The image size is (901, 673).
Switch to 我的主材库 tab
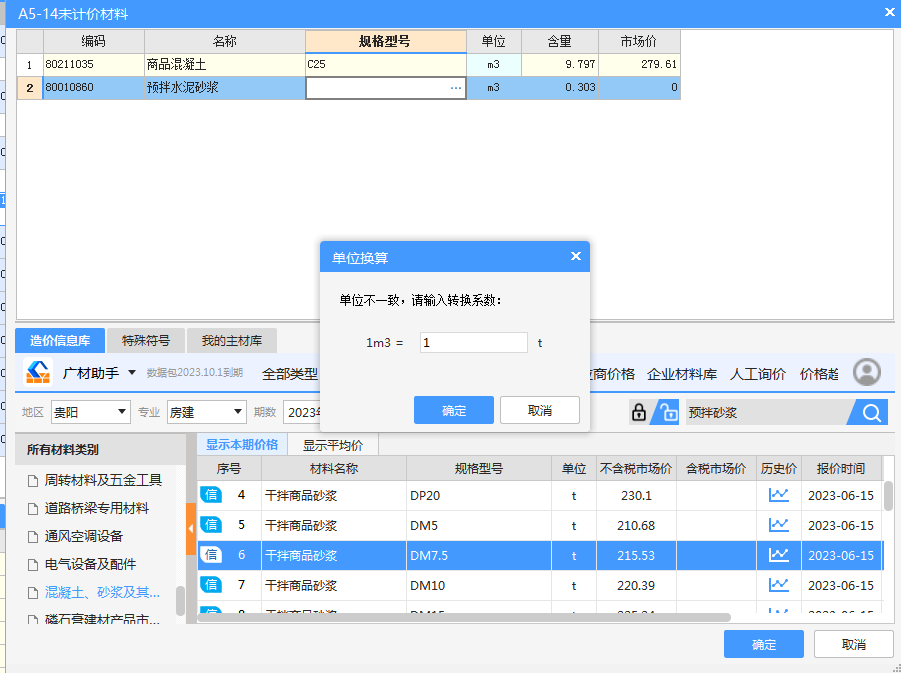tap(232, 341)
